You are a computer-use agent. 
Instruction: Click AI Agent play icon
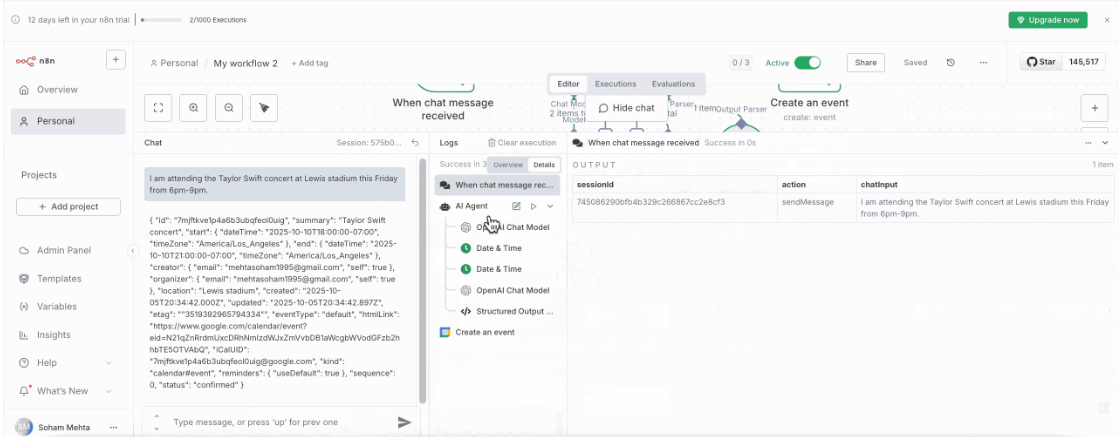tap(534, 206)
